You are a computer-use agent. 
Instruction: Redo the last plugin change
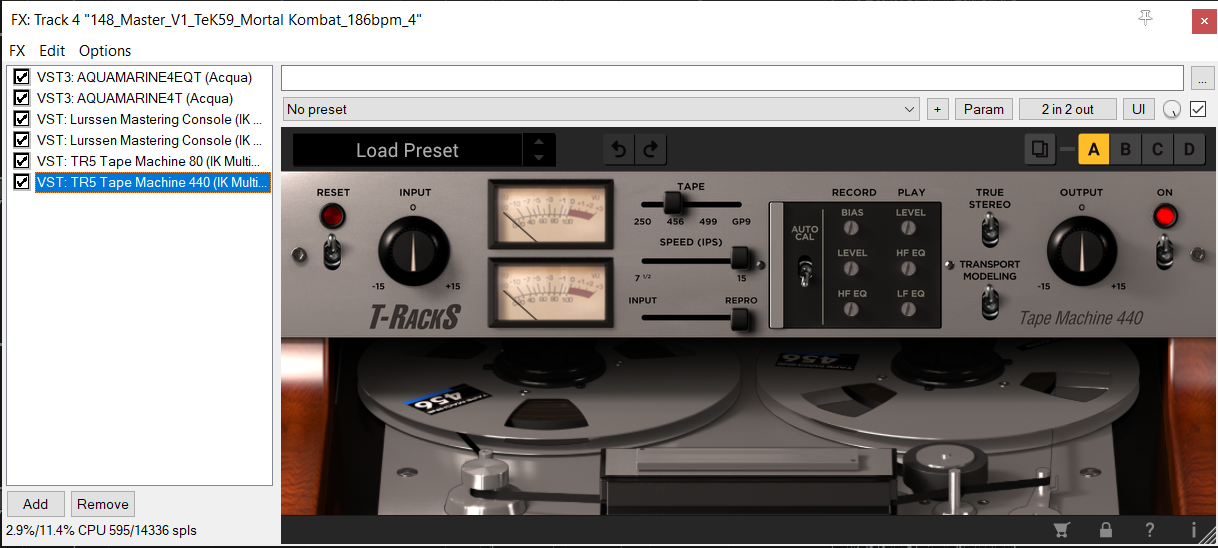click(x=650, y=150)
